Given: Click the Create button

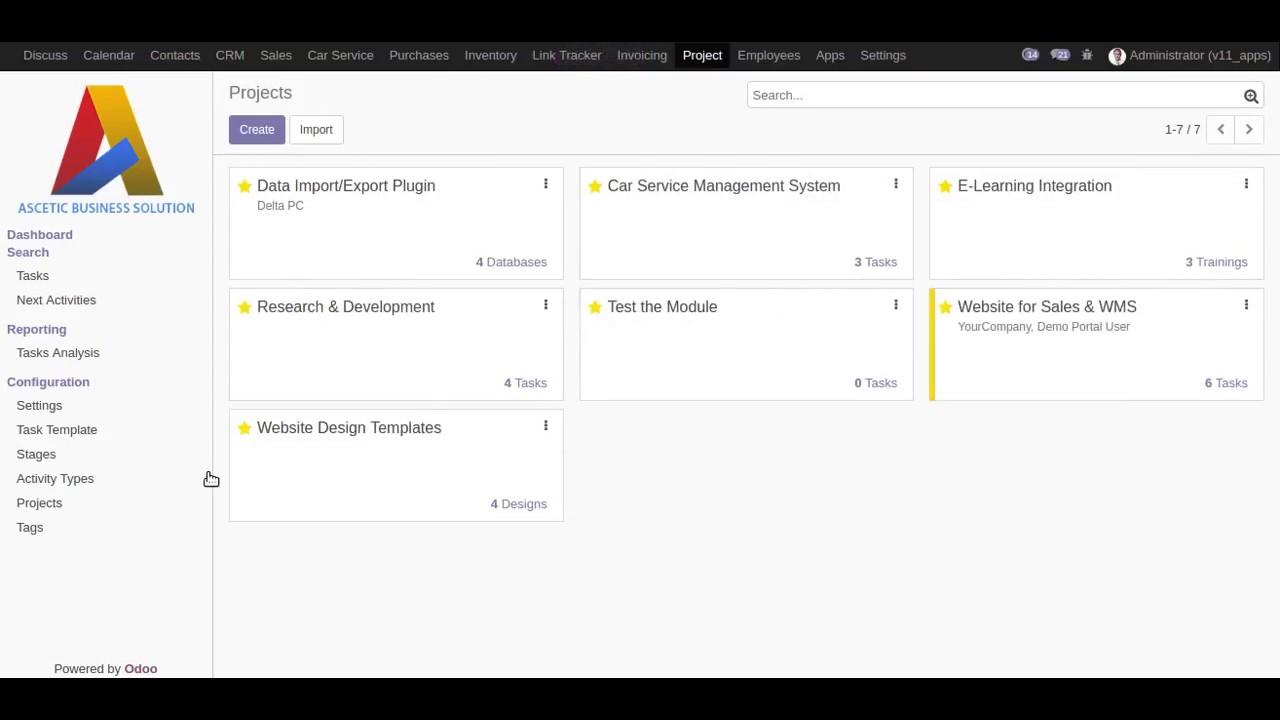Looking at the screenshot, I should (x=257, y=130).
